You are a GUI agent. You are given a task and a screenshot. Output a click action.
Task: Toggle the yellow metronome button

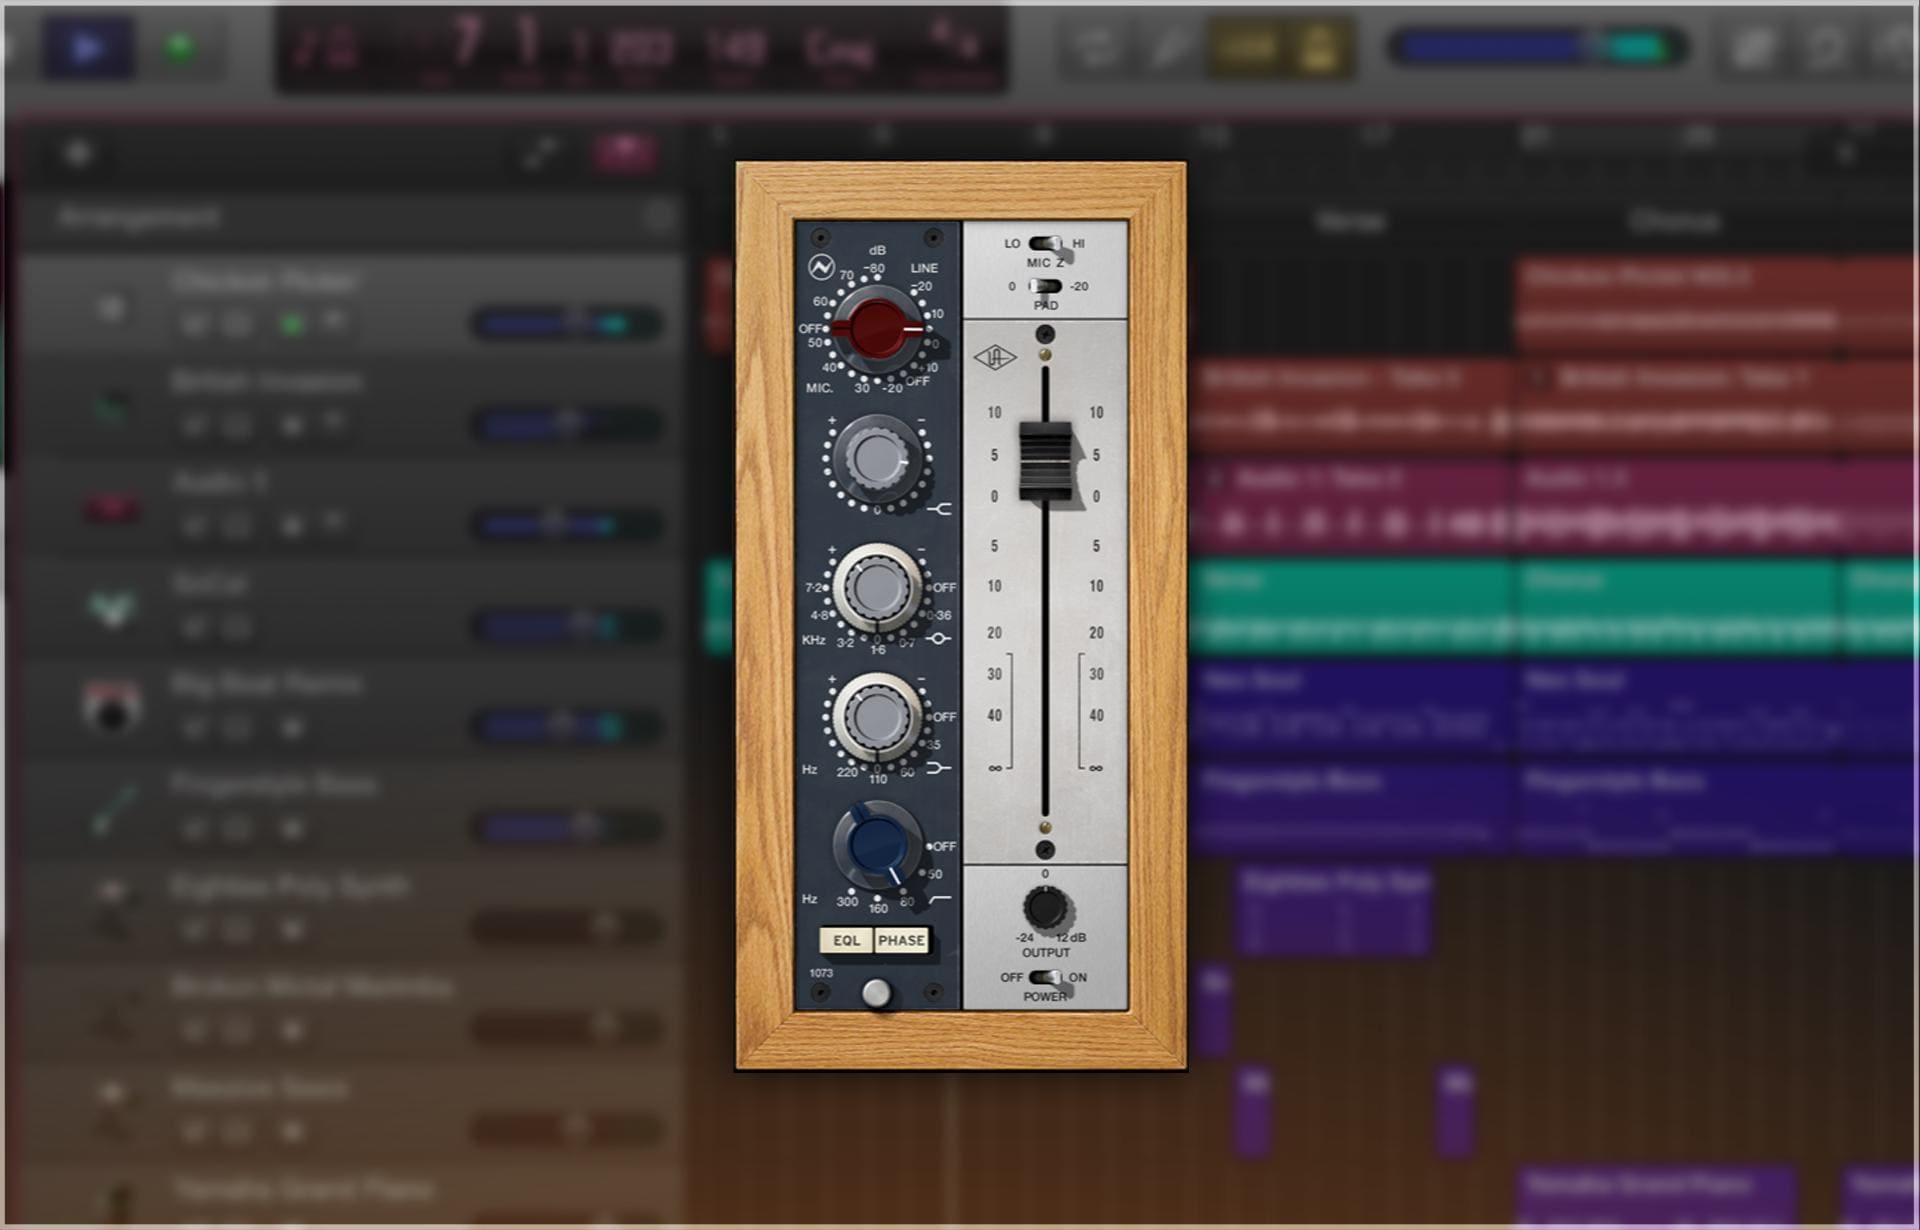[1318, 47]
